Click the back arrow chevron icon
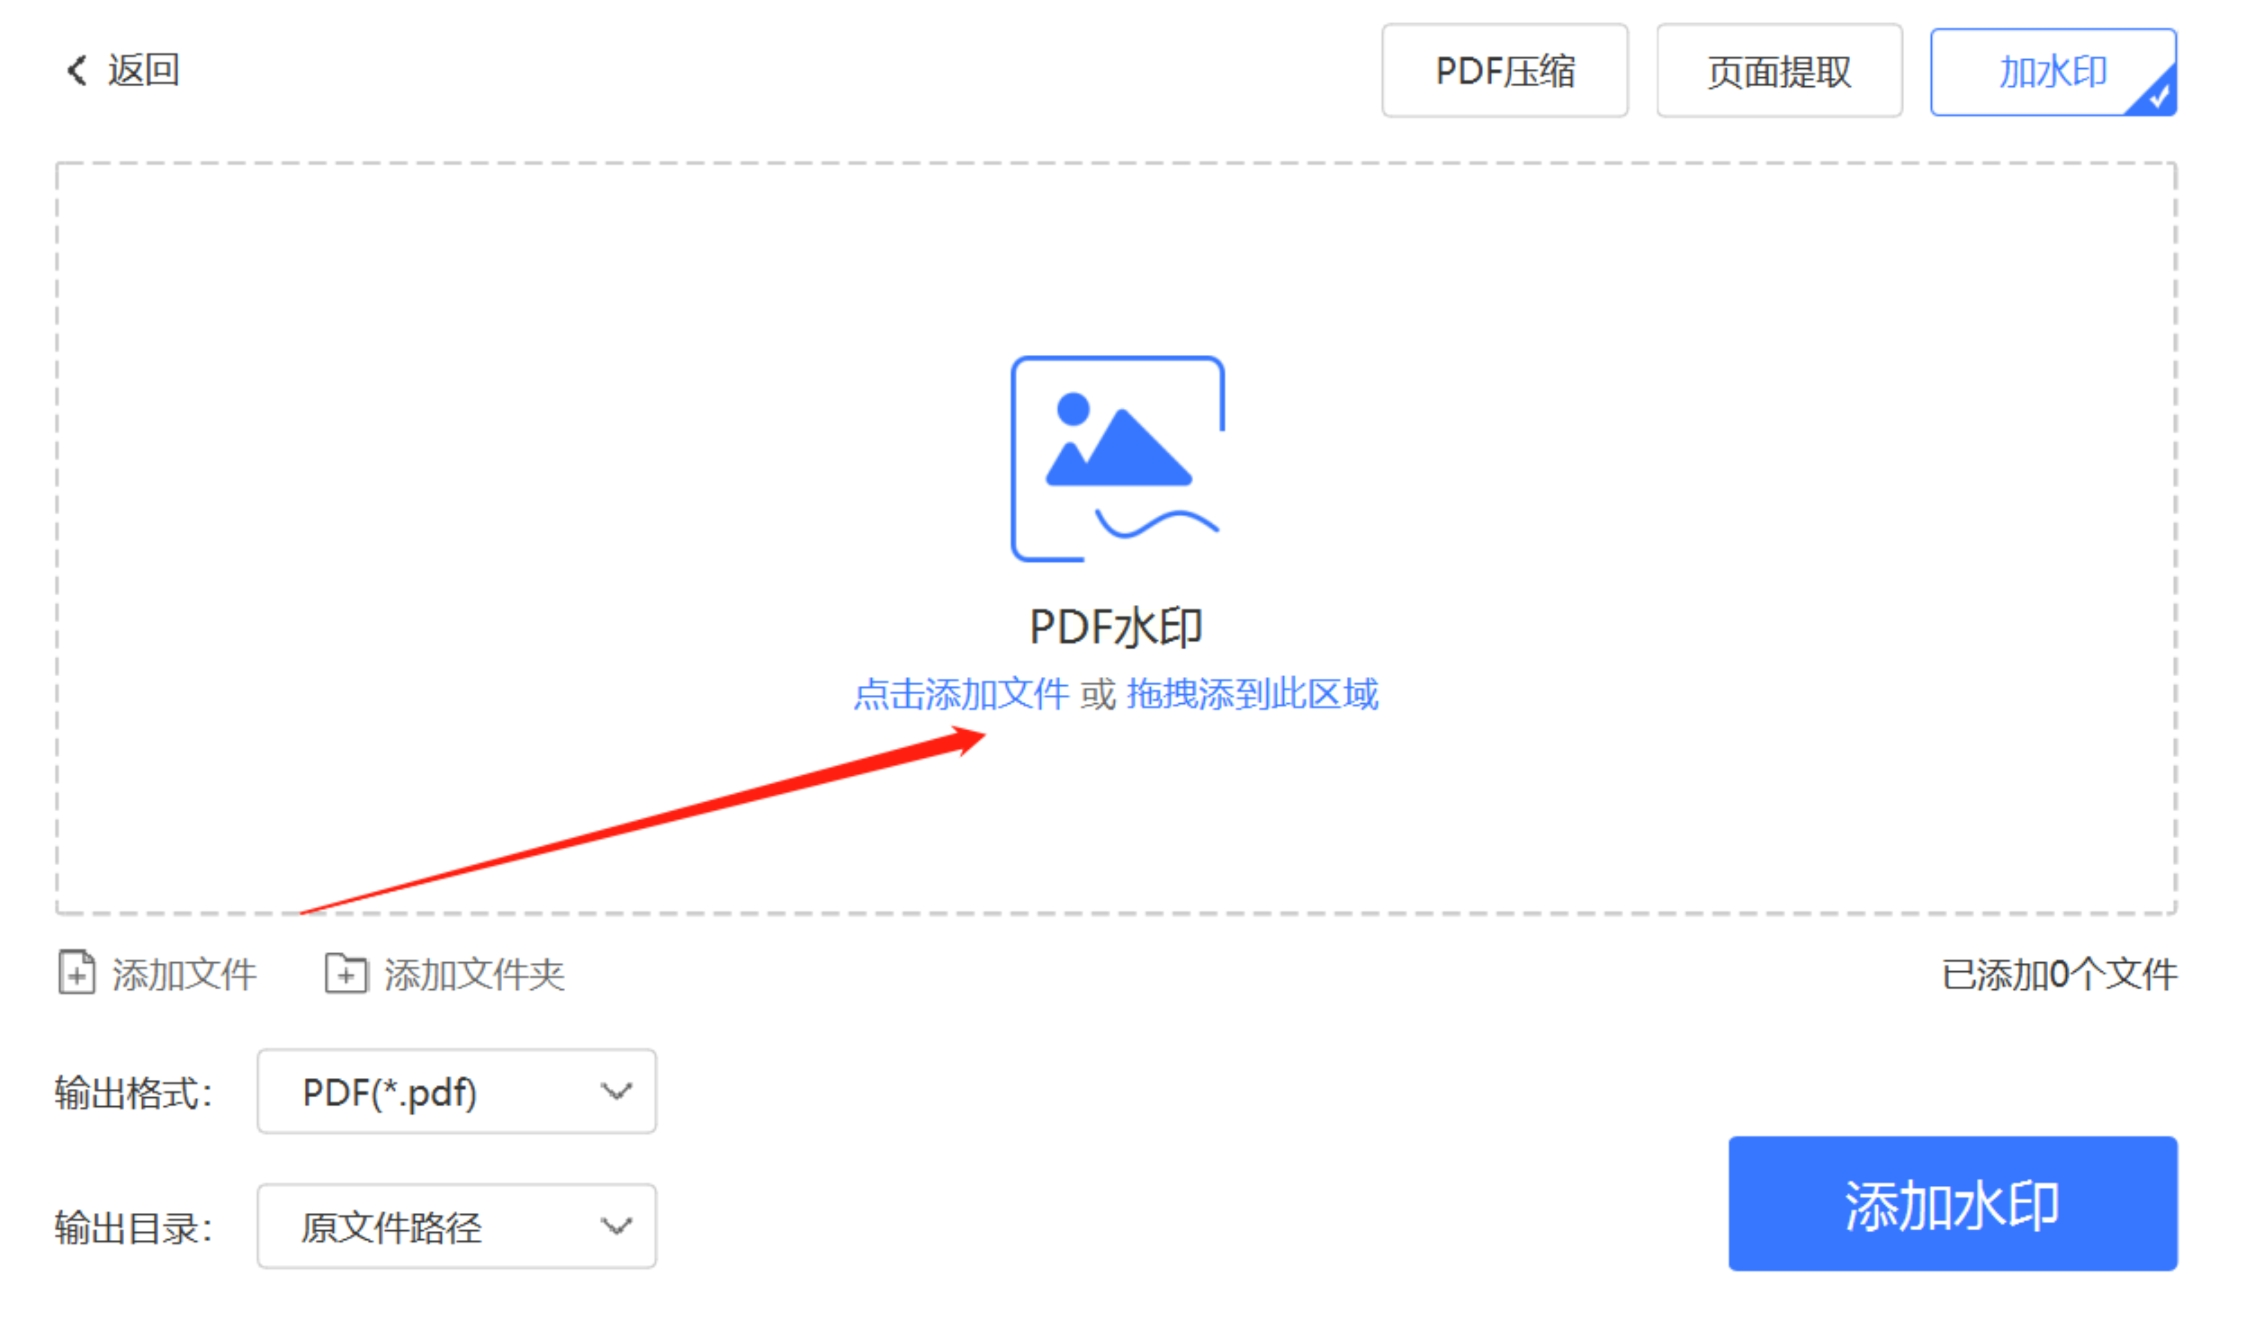 click(76, 70)
